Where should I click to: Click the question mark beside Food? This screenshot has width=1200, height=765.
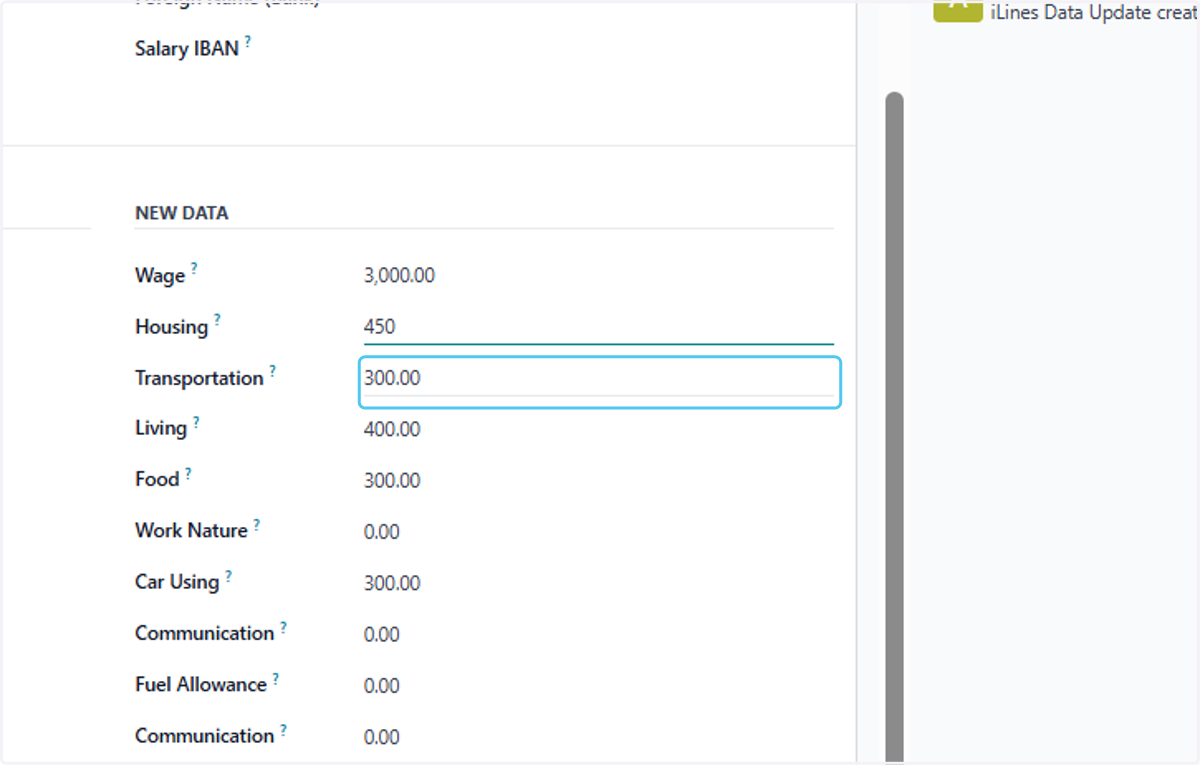(x=188, y=473)
